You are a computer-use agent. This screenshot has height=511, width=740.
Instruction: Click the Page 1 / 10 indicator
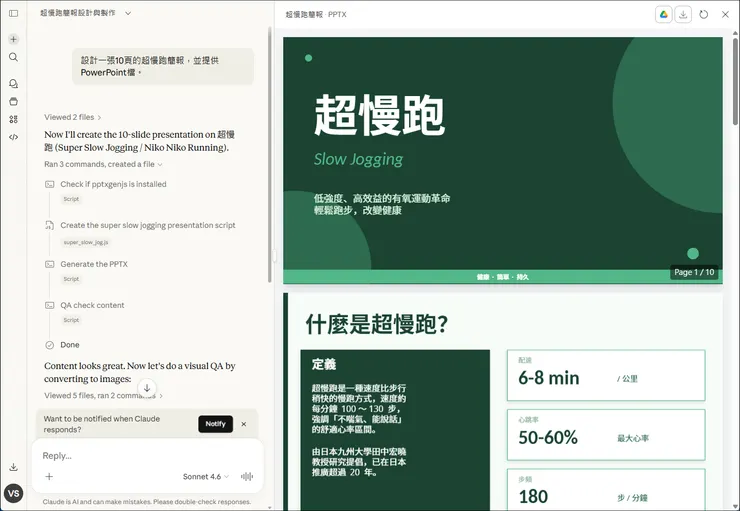(x=694, y=272)
